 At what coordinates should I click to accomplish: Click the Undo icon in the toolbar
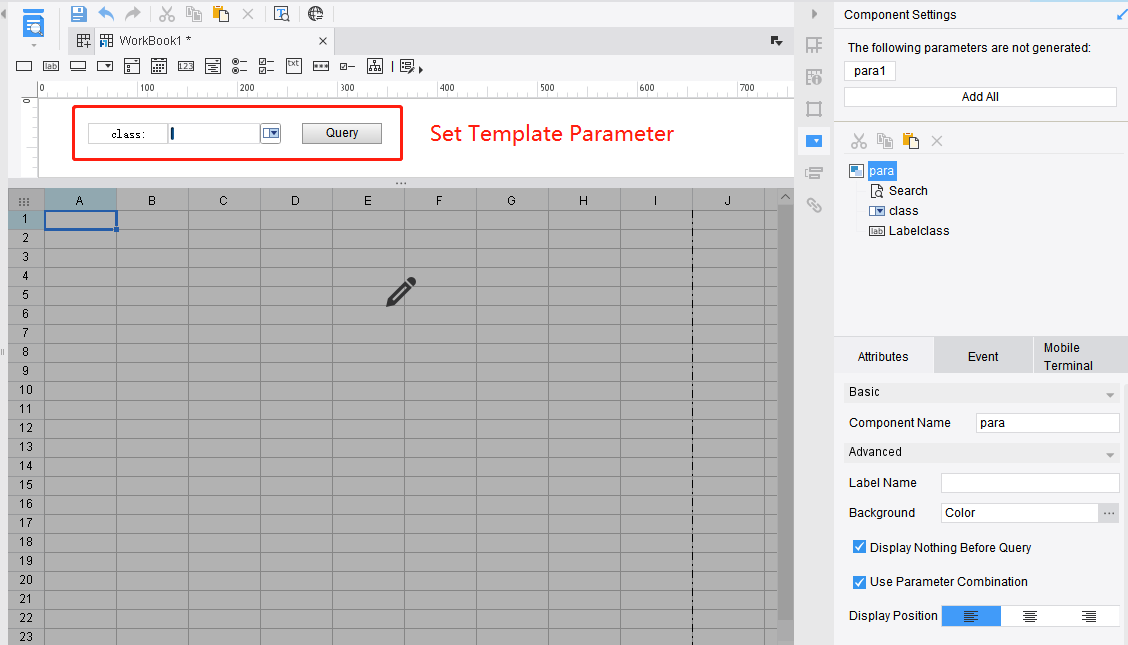click(x=107, y=13)
